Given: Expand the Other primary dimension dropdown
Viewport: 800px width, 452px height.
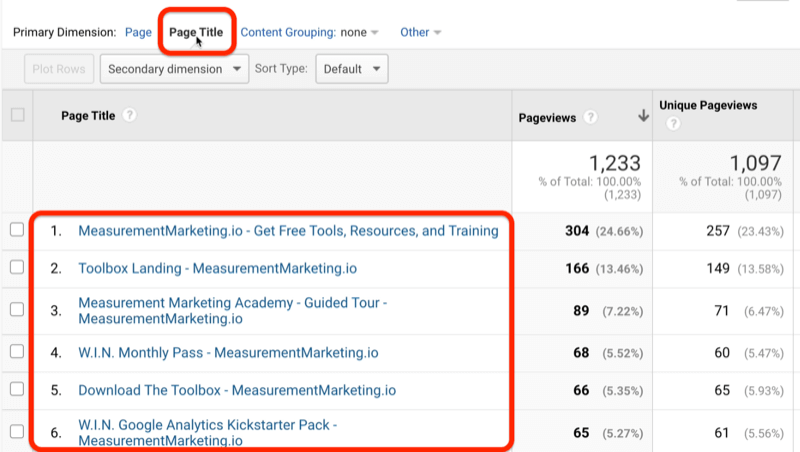Looking at the screenshot, I should coord(420,32).
